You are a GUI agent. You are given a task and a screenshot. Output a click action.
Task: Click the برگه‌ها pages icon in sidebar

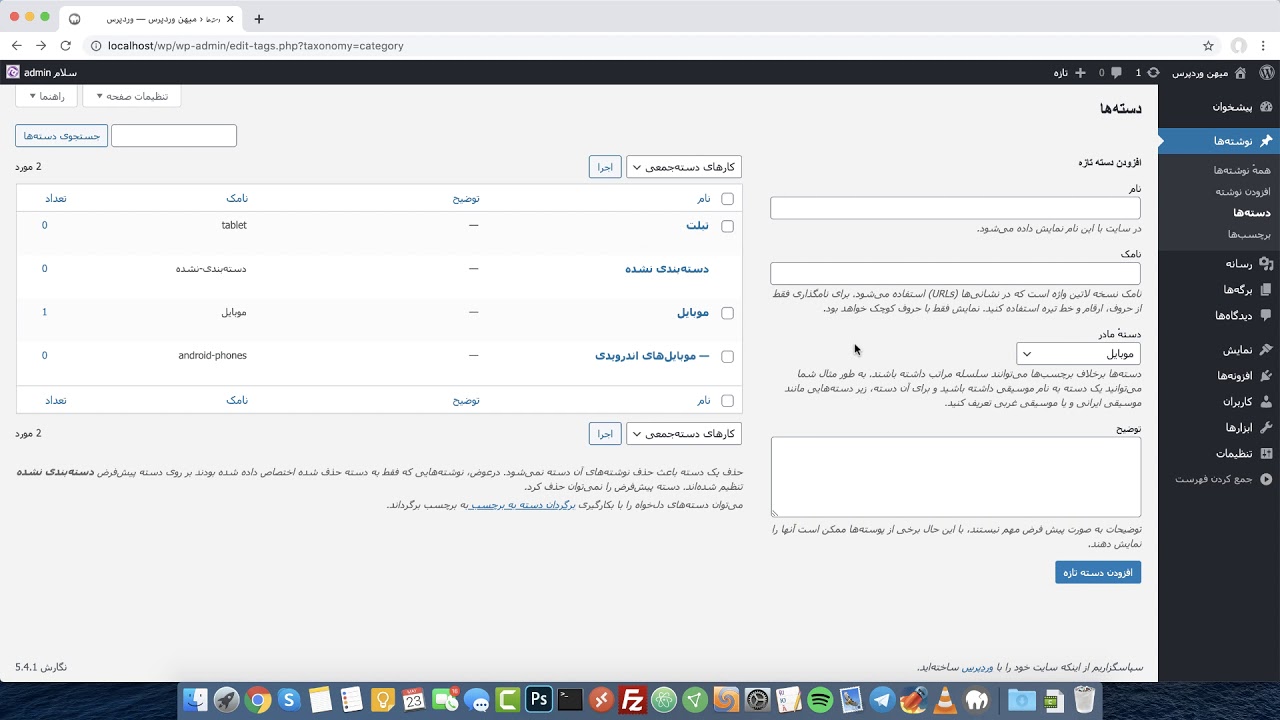coord(1266,290)
